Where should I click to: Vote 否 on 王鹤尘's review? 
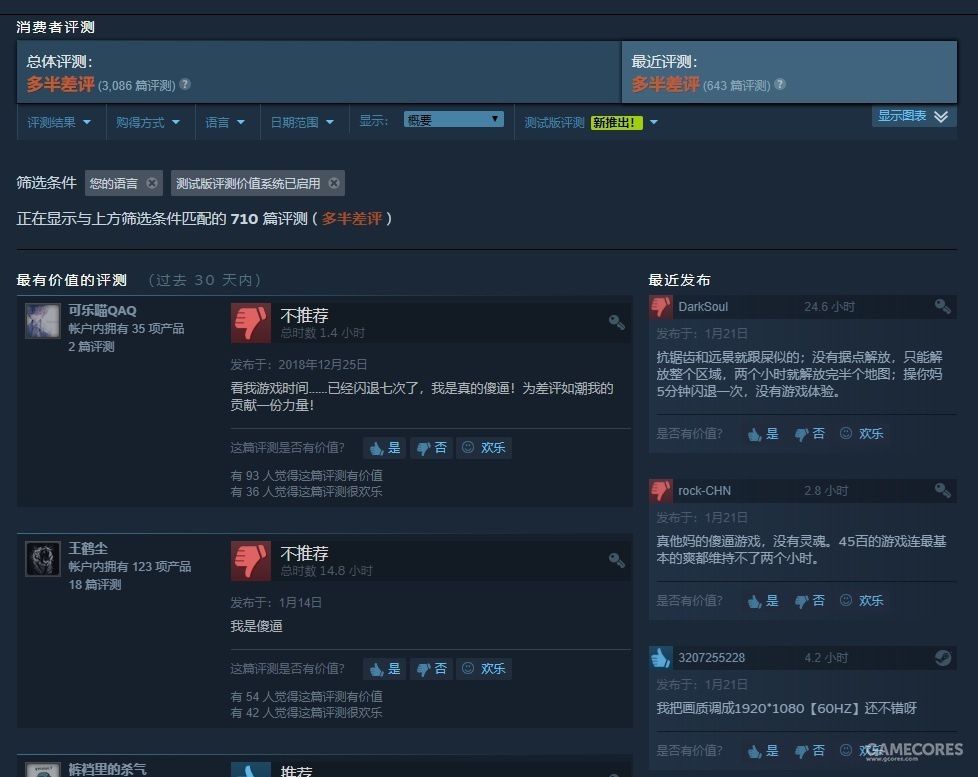(x=432, y=669)
